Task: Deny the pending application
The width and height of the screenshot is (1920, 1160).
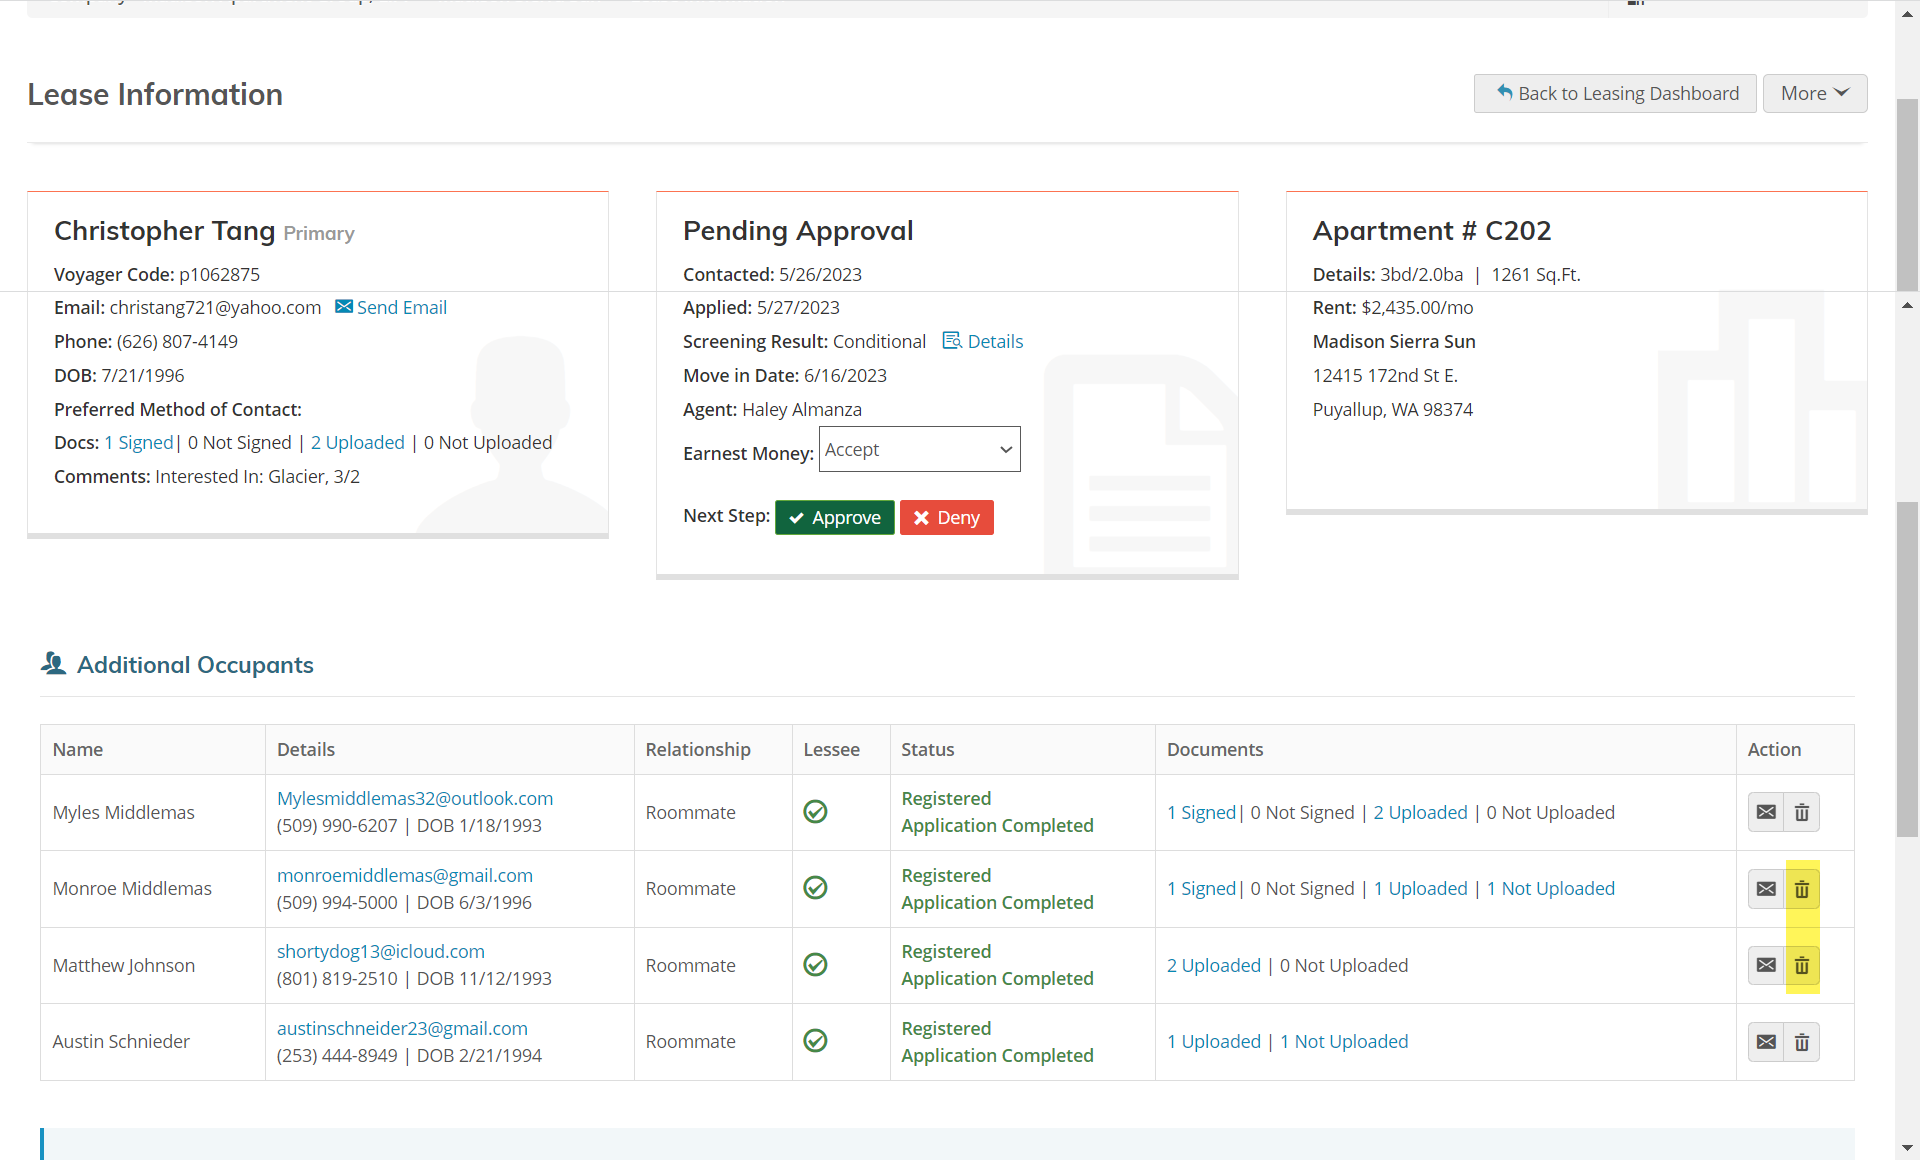Action: click(946, 517)
